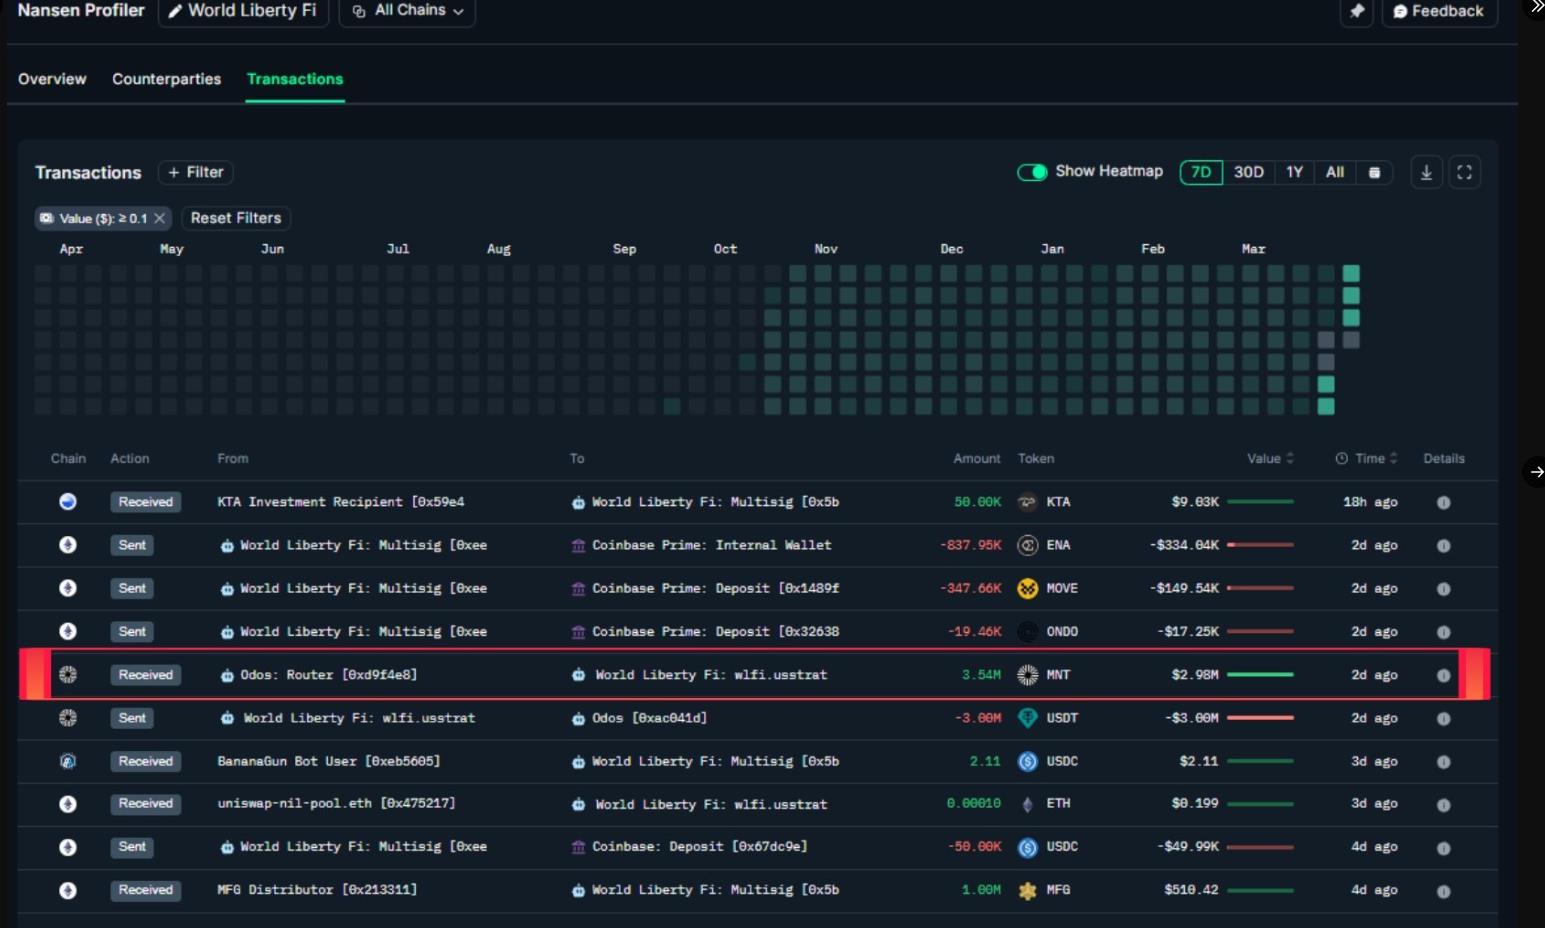The width and height of the screenshot is (1545, 928).
Task: Add a new Filter
Action: click(x=196, y=172)
